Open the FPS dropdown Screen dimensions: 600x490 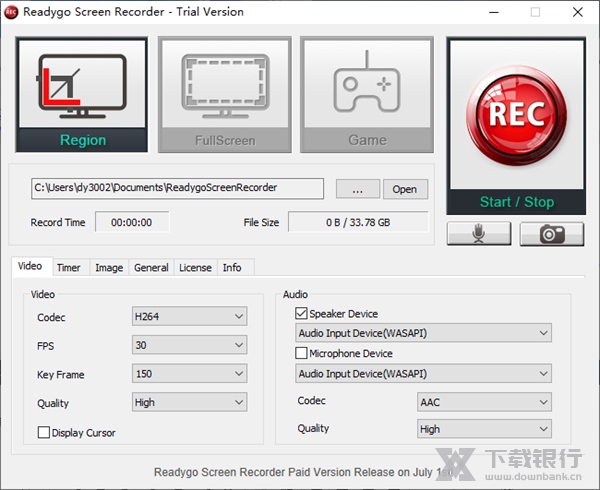[189, 345]
